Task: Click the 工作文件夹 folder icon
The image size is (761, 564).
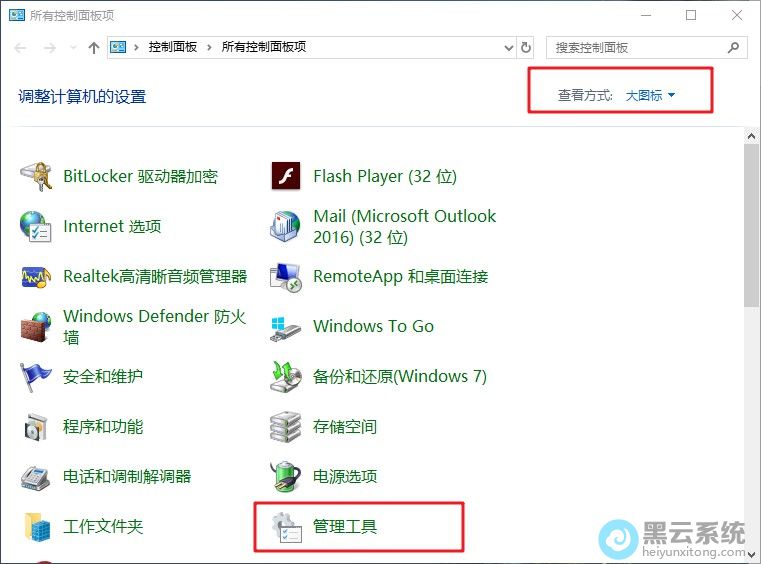Action: pos(37,527)
